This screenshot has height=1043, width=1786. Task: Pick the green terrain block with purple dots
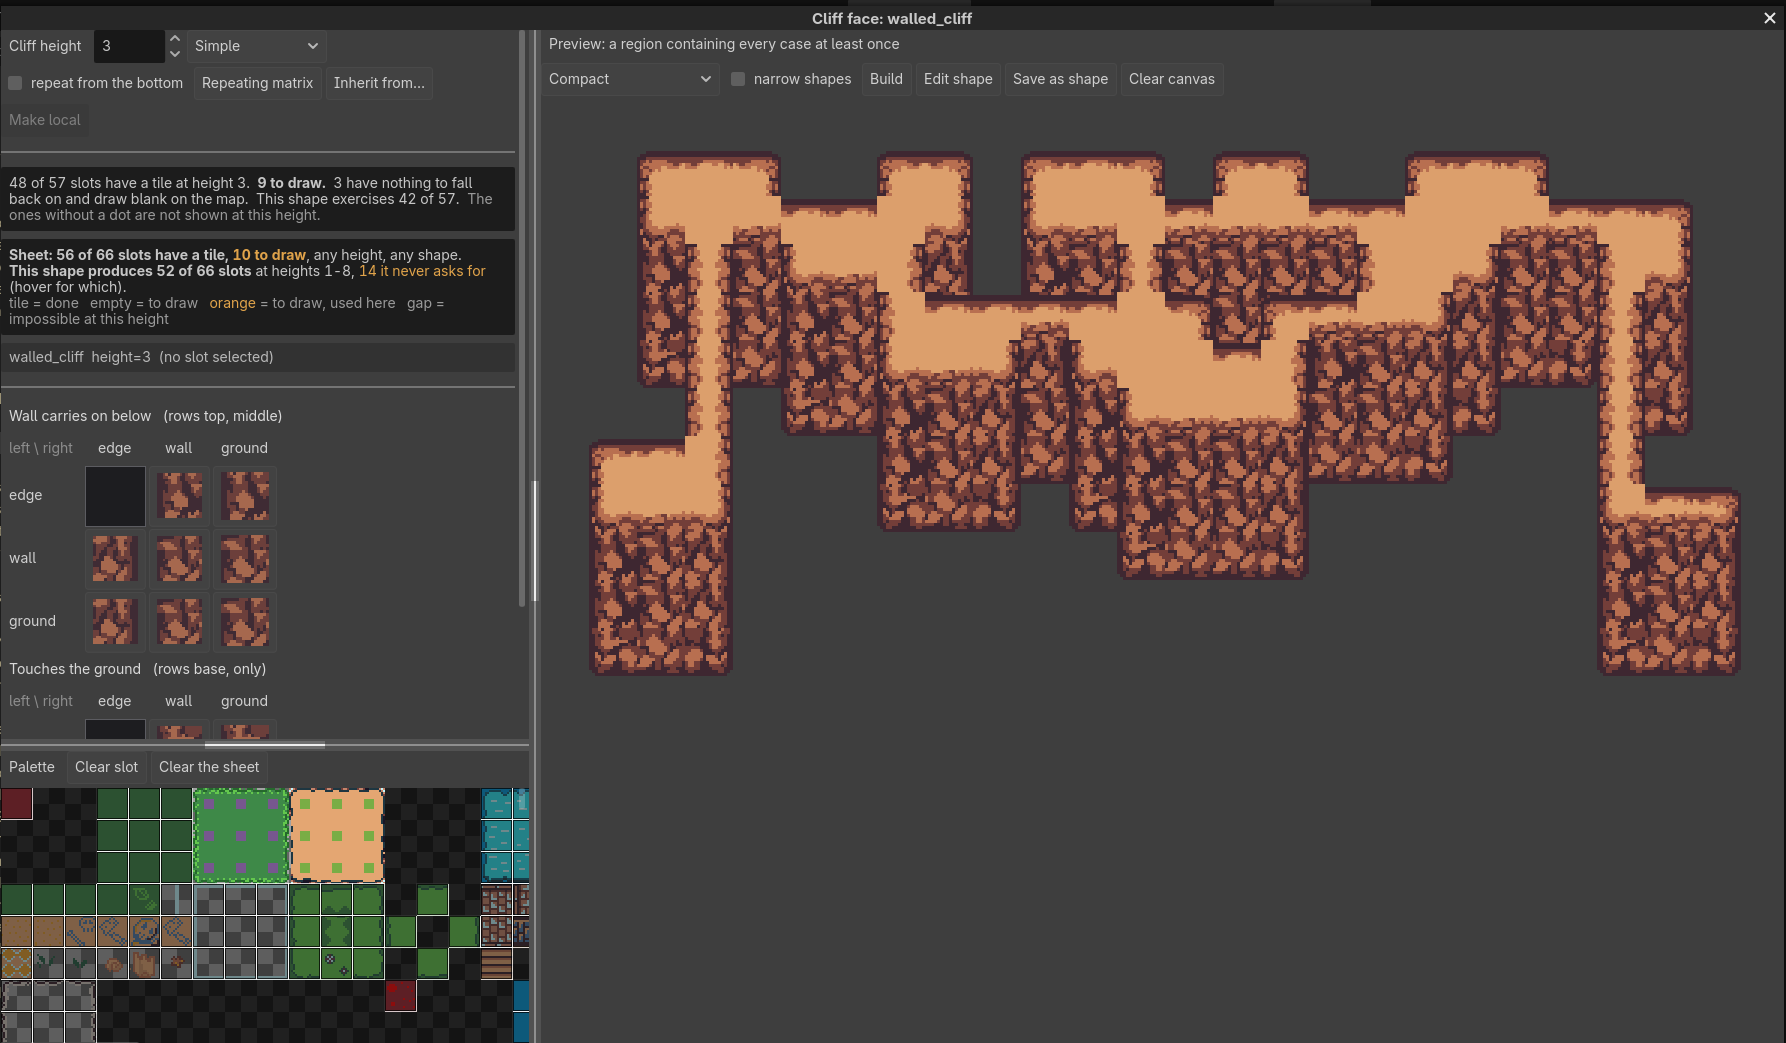pyautogui.click(x=241, y=836)
